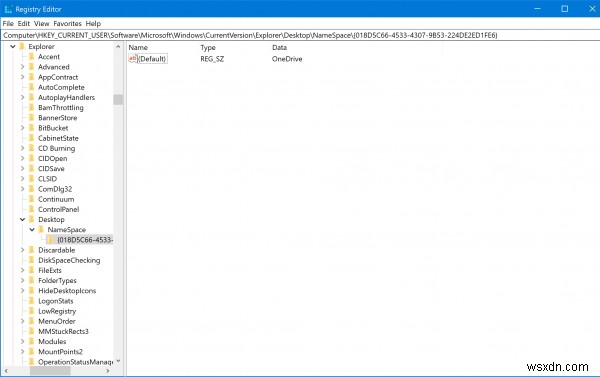Select the LowRegistry key
Screen dimensions: 600x377
click(57, 311)
